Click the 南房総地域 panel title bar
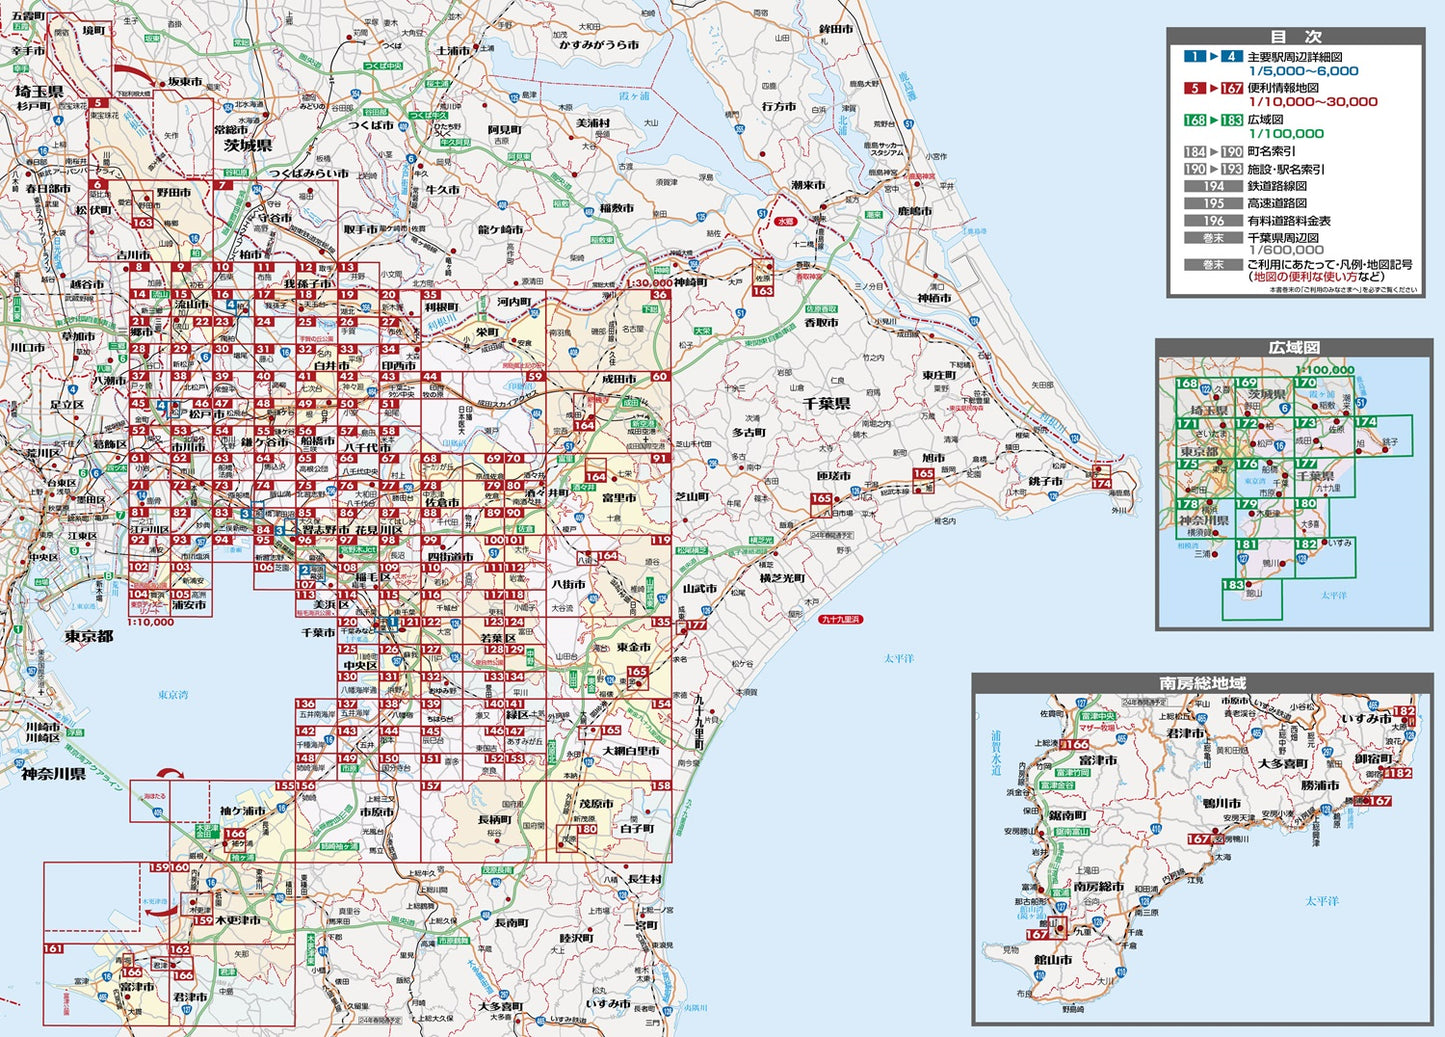Screen dimensions: 1445x1037 click(x=1201, y=683)
